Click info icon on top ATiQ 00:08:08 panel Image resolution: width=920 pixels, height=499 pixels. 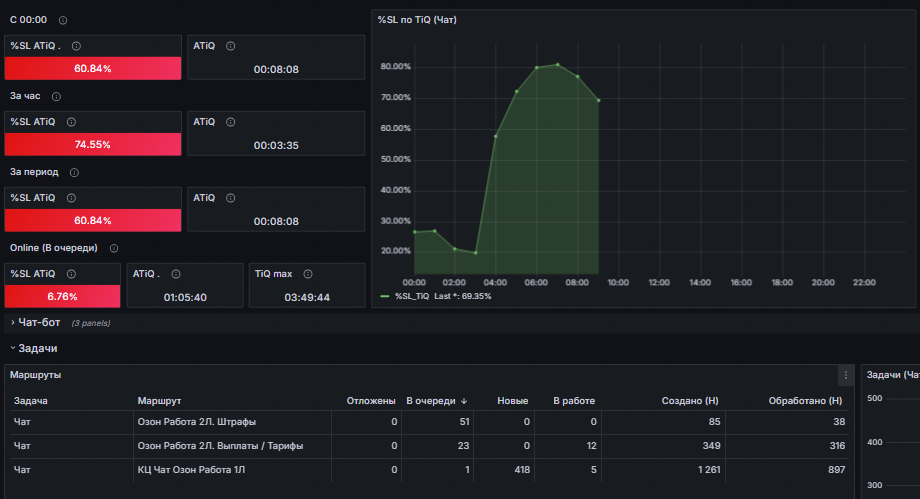(x=231, y=46)
